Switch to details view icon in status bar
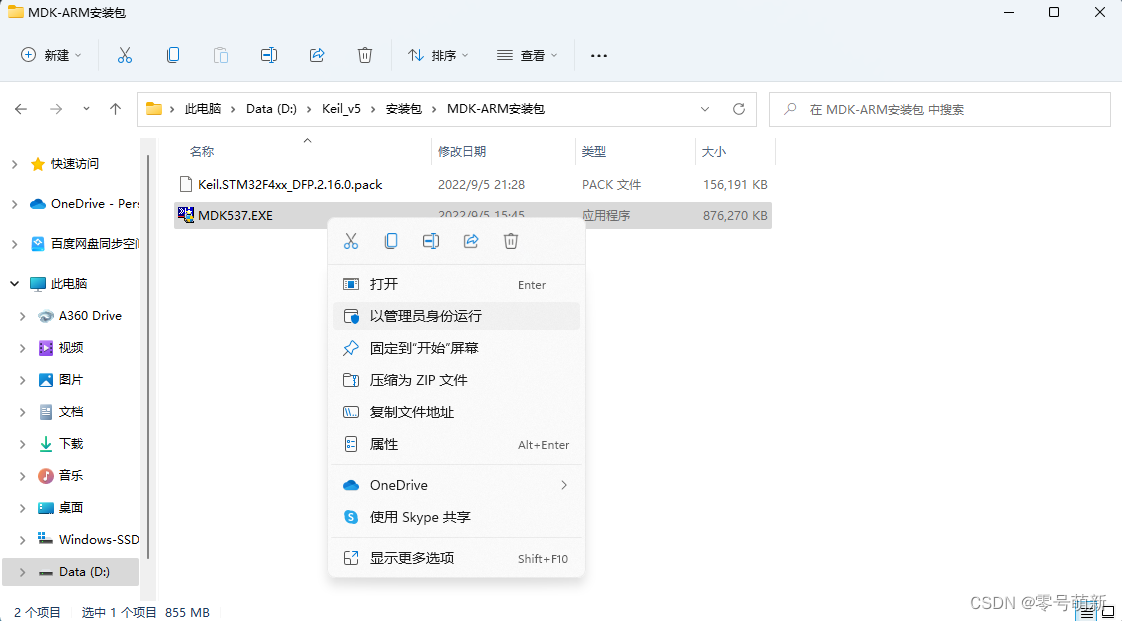The height and width of the screenshot is (621, 1122). (1087, 612)
